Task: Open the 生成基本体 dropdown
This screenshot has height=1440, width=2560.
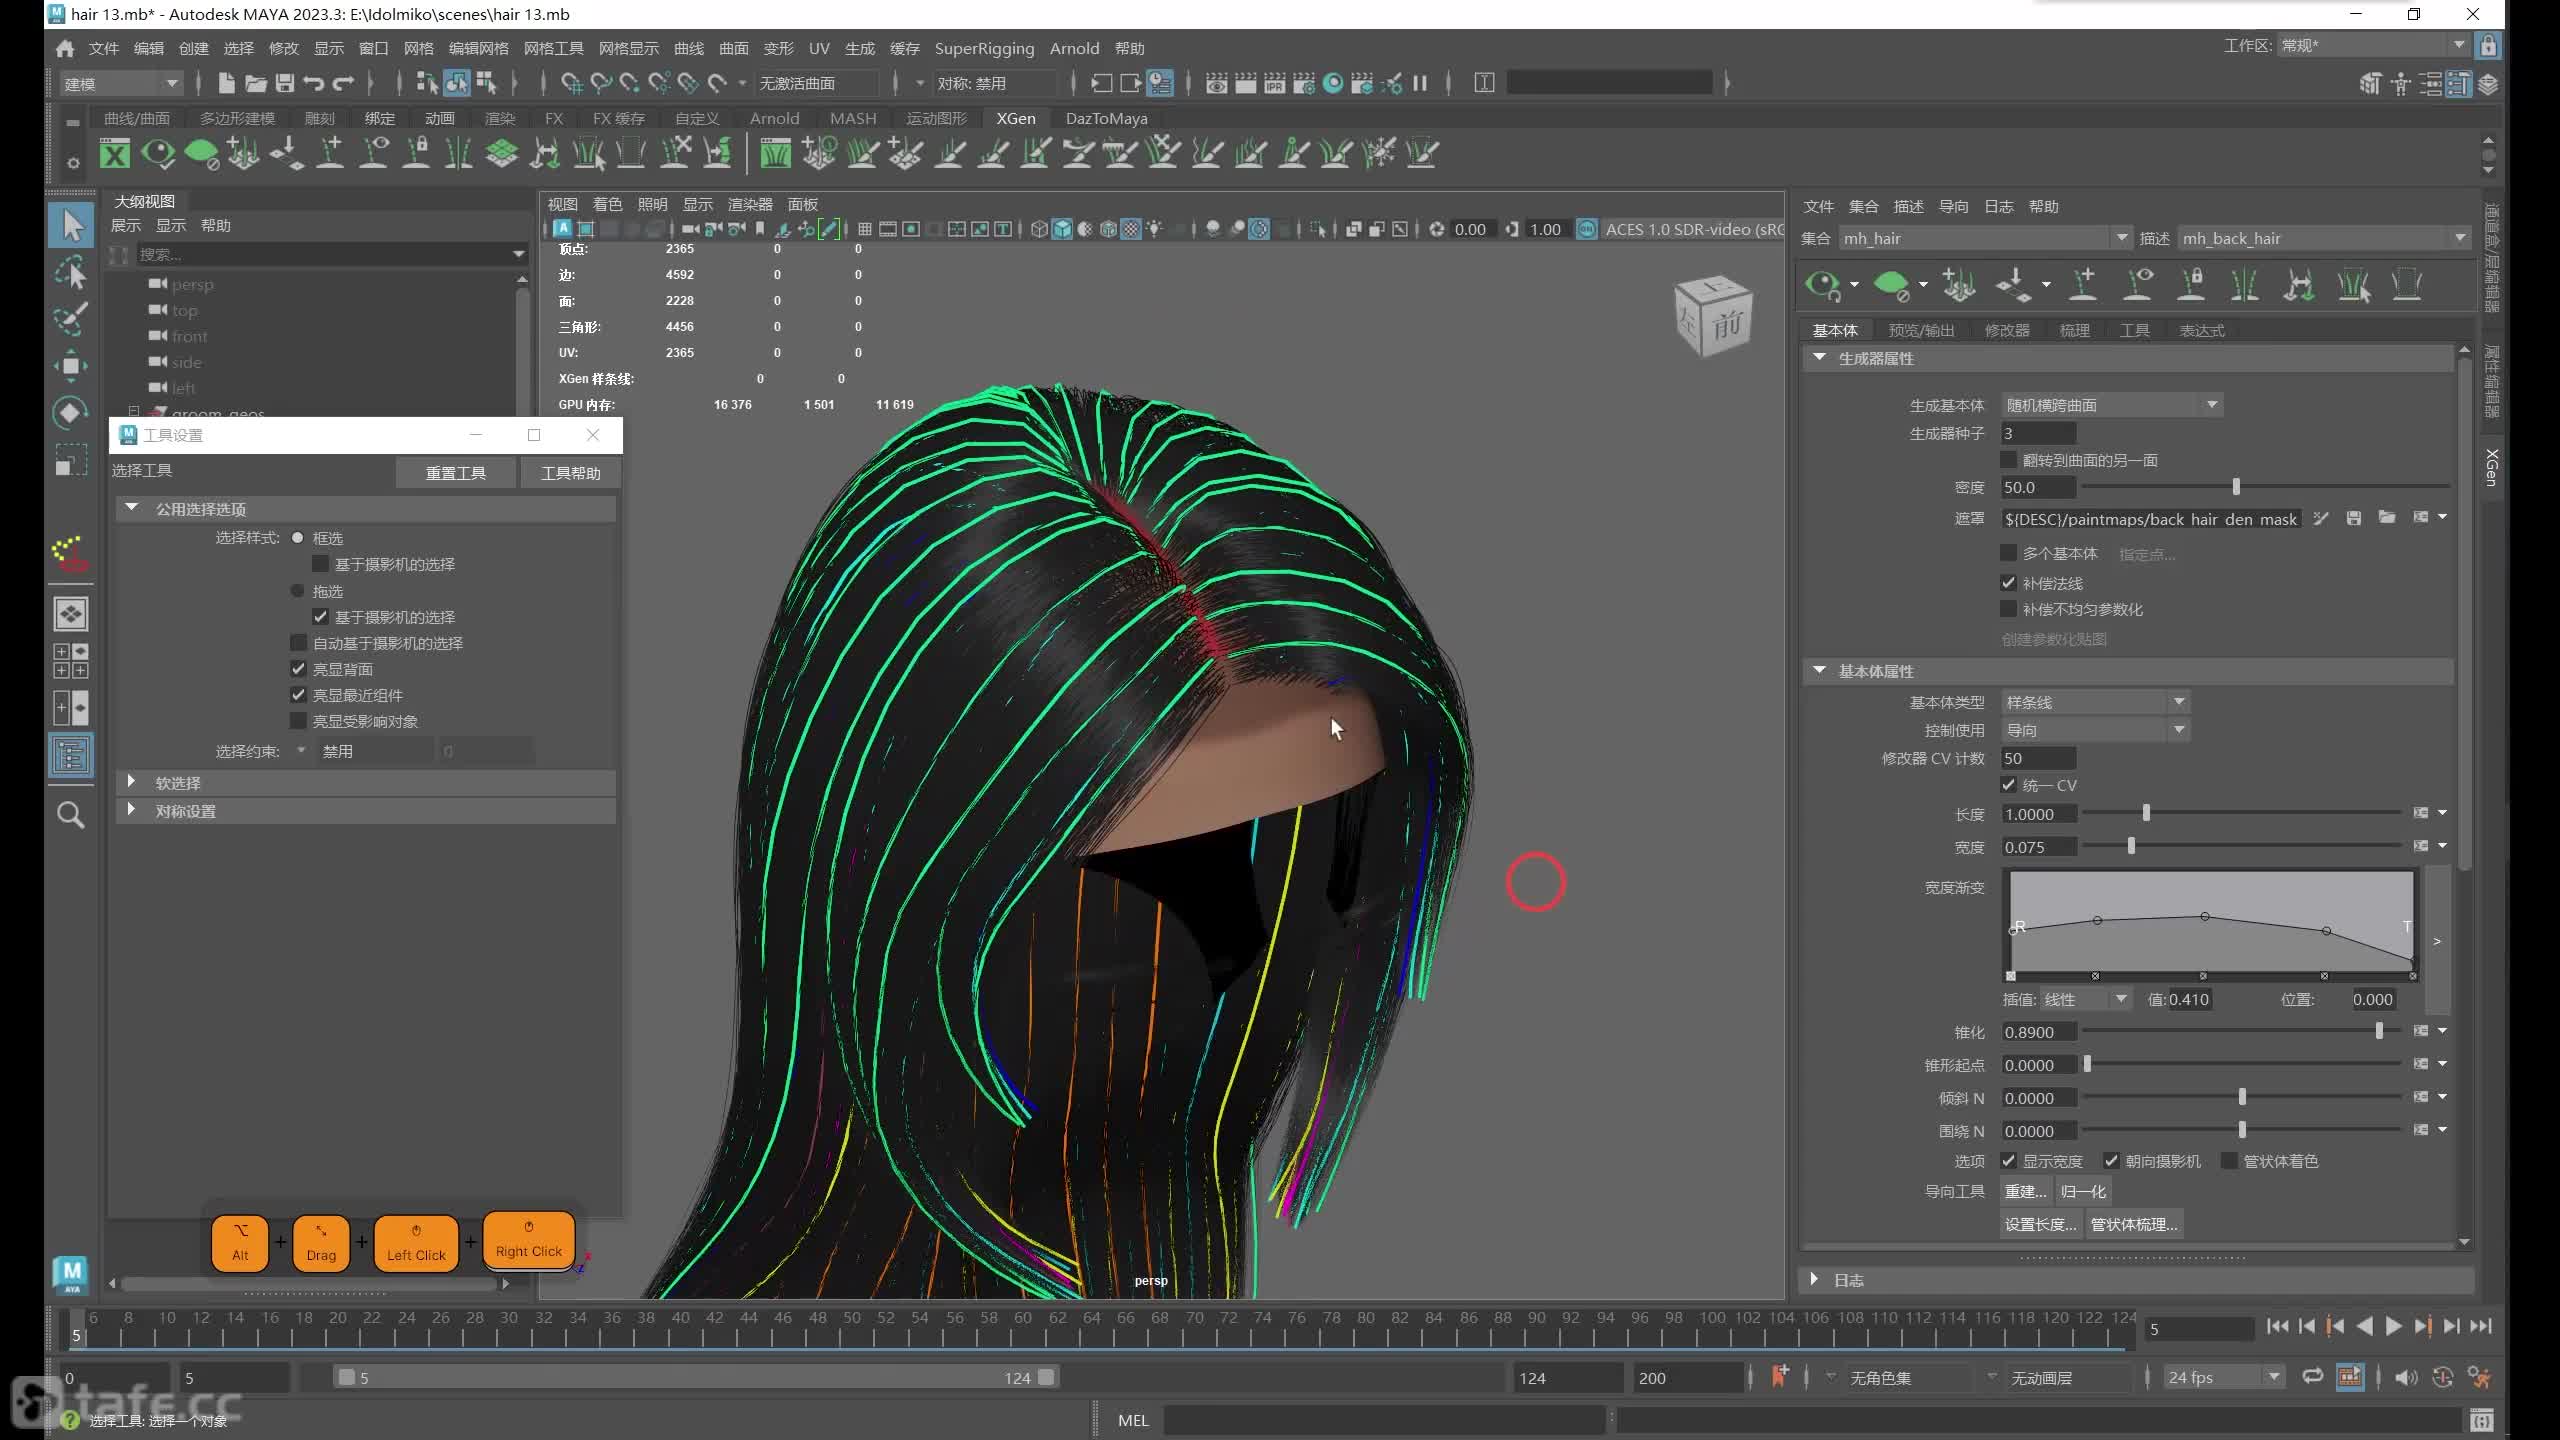Action: pos(2111,405)
